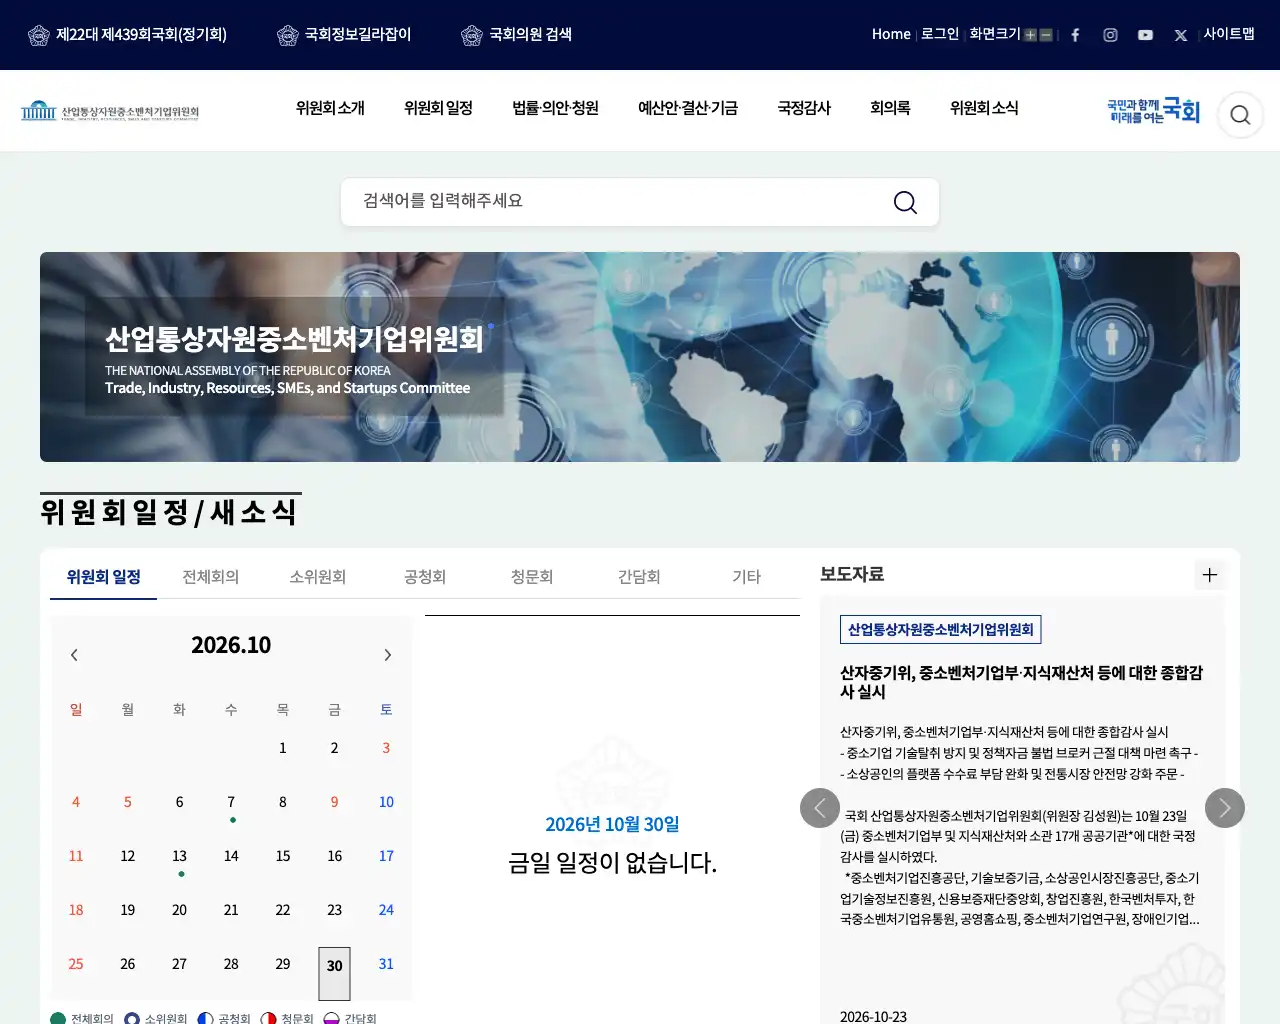This screenshot has width=1280, height=1024.
Task: Open the 위원회 일정 top menu
Action: tap(438, 108)
